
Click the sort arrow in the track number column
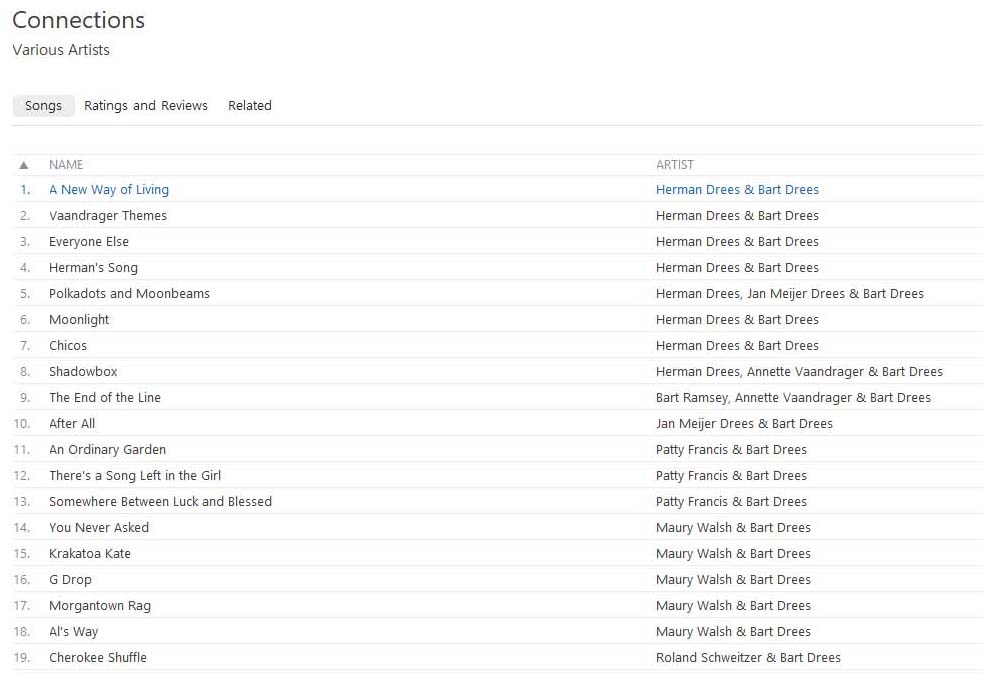point(24,165)
